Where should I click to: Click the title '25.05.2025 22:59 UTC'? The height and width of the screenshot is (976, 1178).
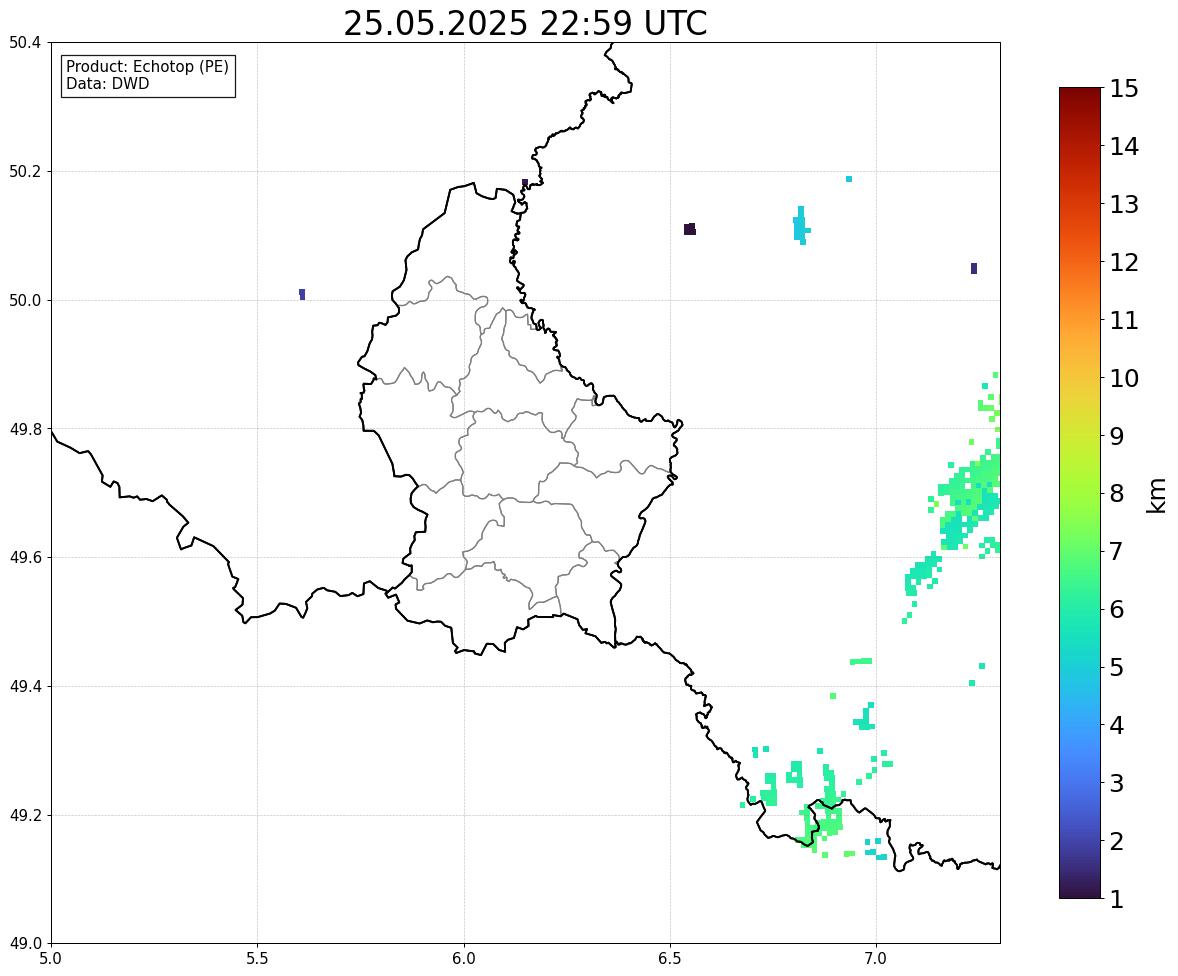click(525, 23)
